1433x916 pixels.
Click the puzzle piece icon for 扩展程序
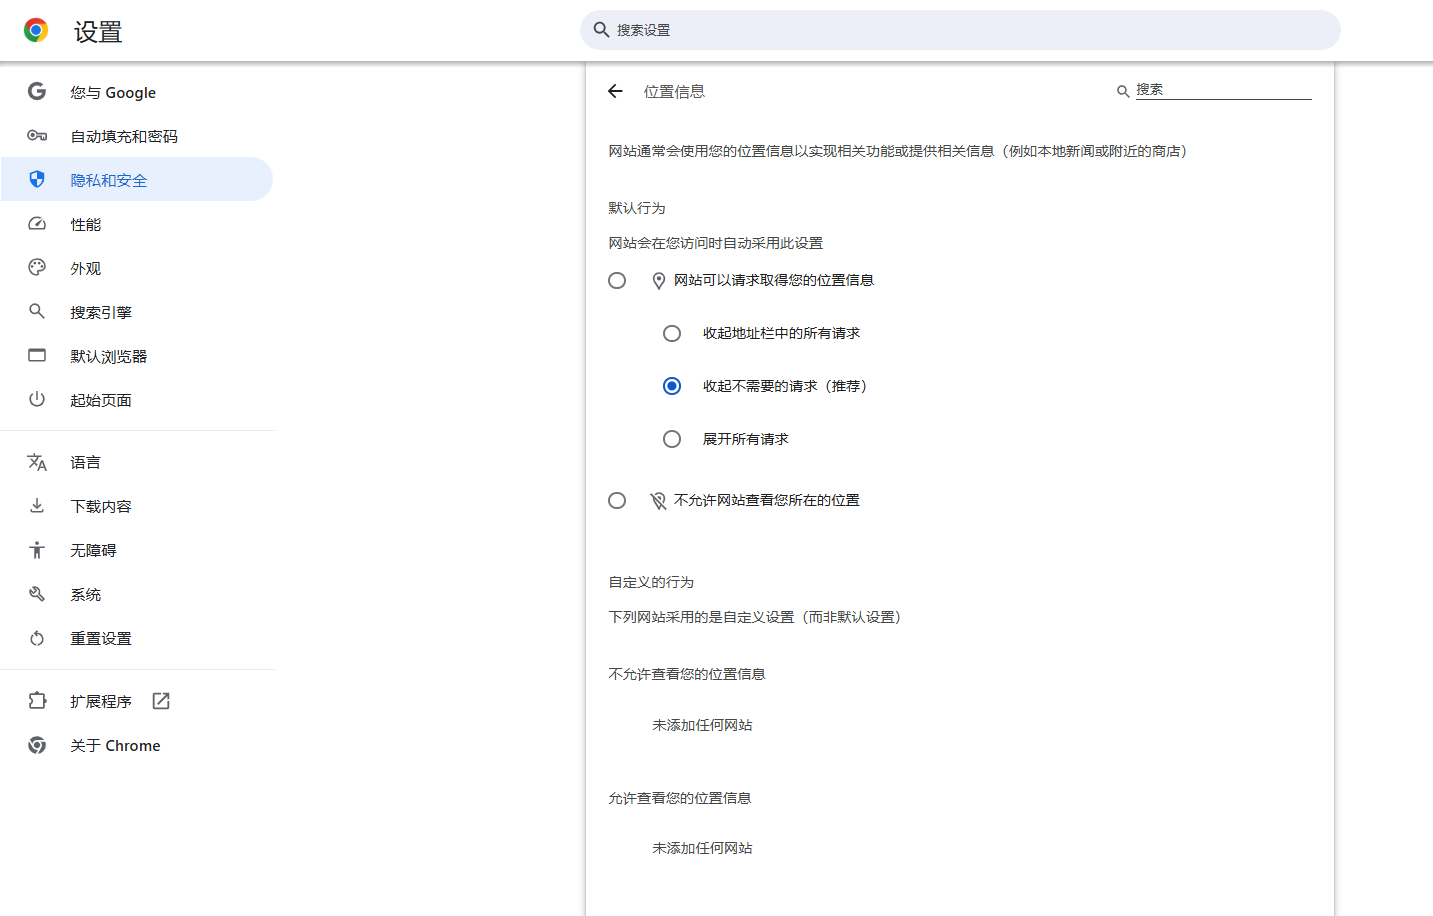tap(37, 701)
